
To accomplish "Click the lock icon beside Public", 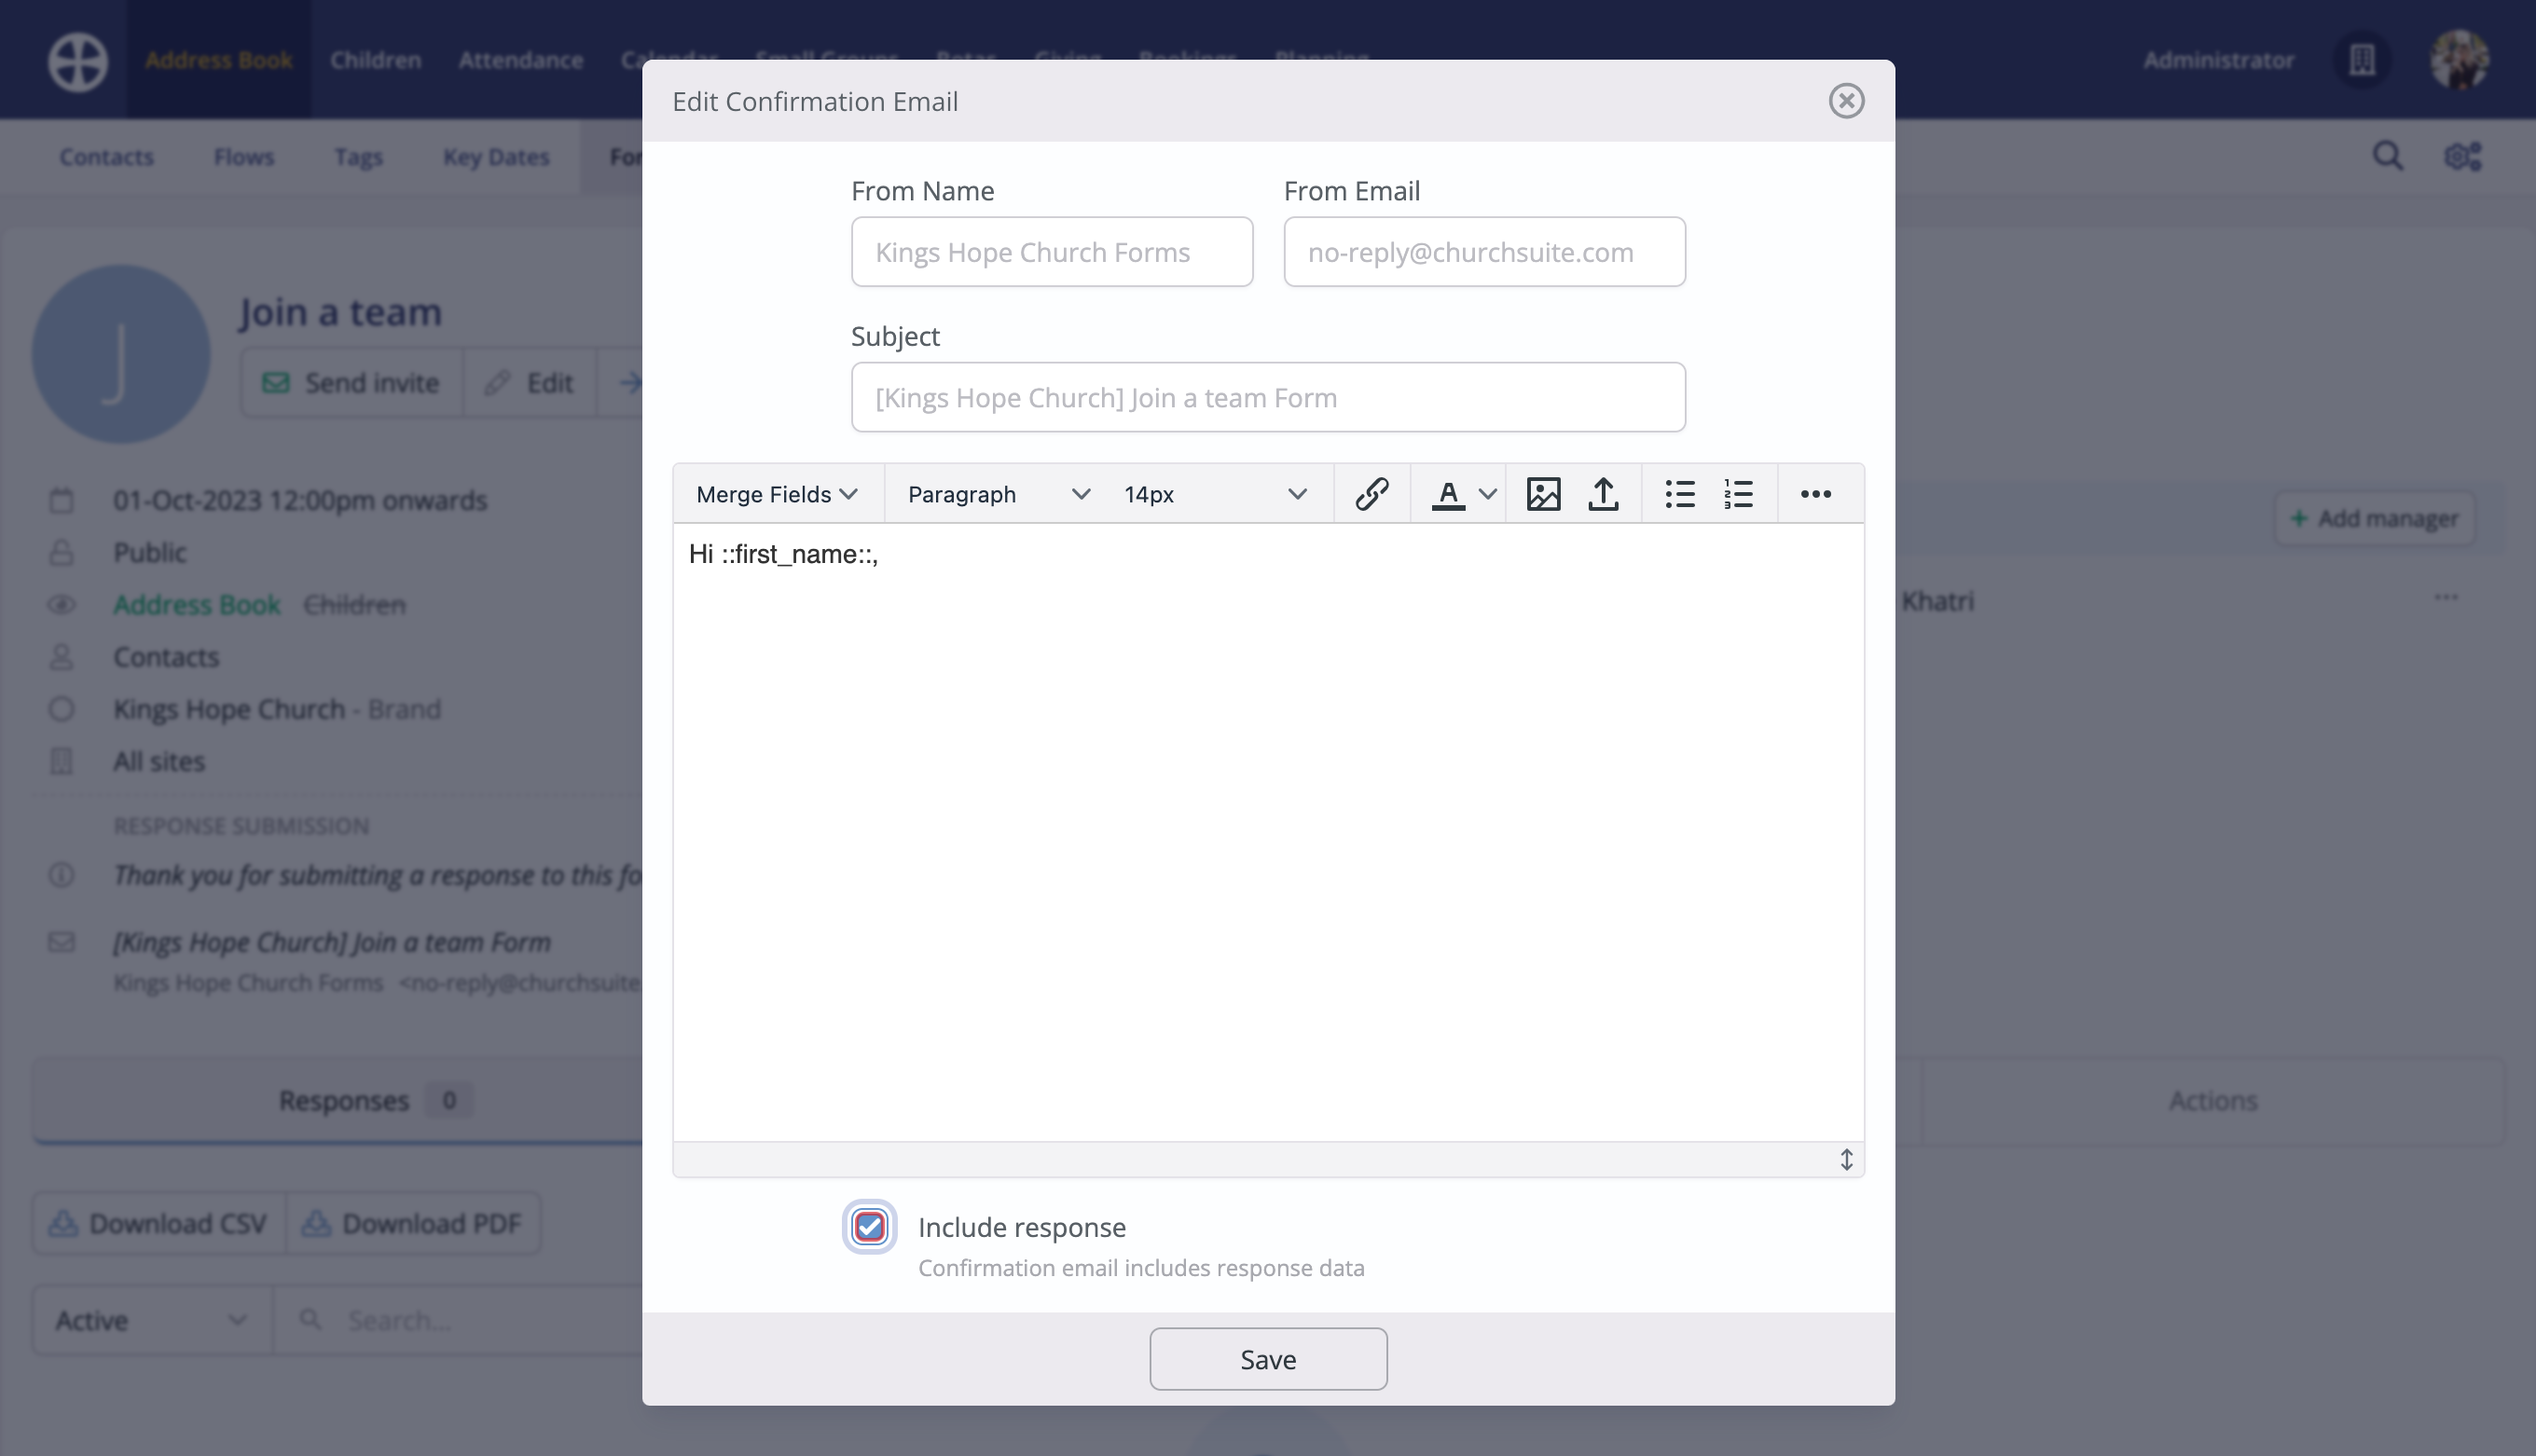I will click(x=61, y=552).
